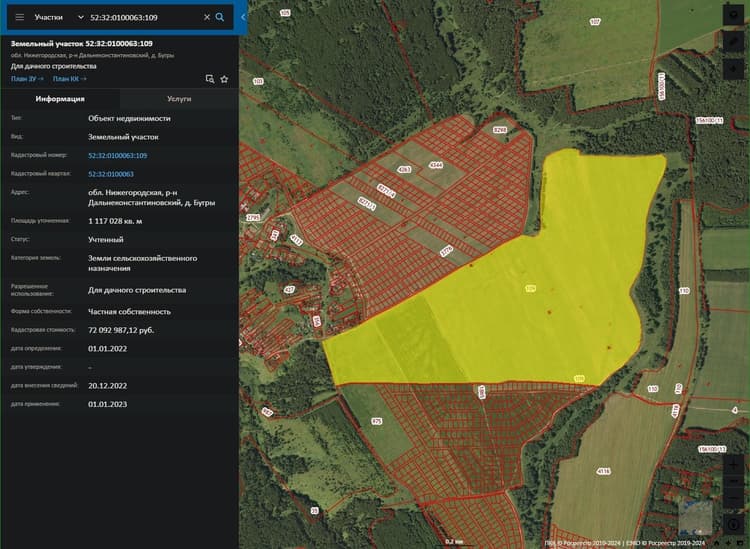Viewport: 750px width, 549px height.
Task: Clear the cadastral number search field
Action: click(x=207, y=17)
